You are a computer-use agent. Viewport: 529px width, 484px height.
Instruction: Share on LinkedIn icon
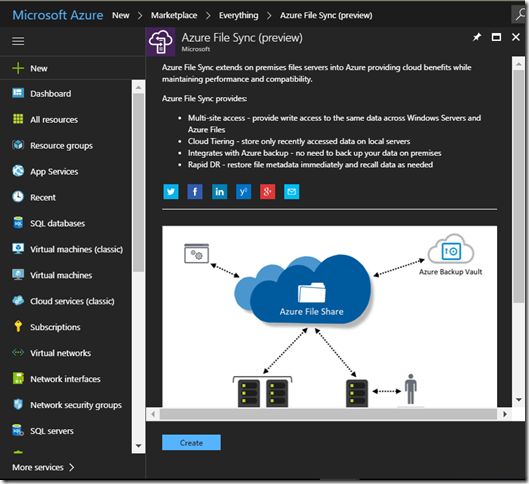tap(219, 192)
